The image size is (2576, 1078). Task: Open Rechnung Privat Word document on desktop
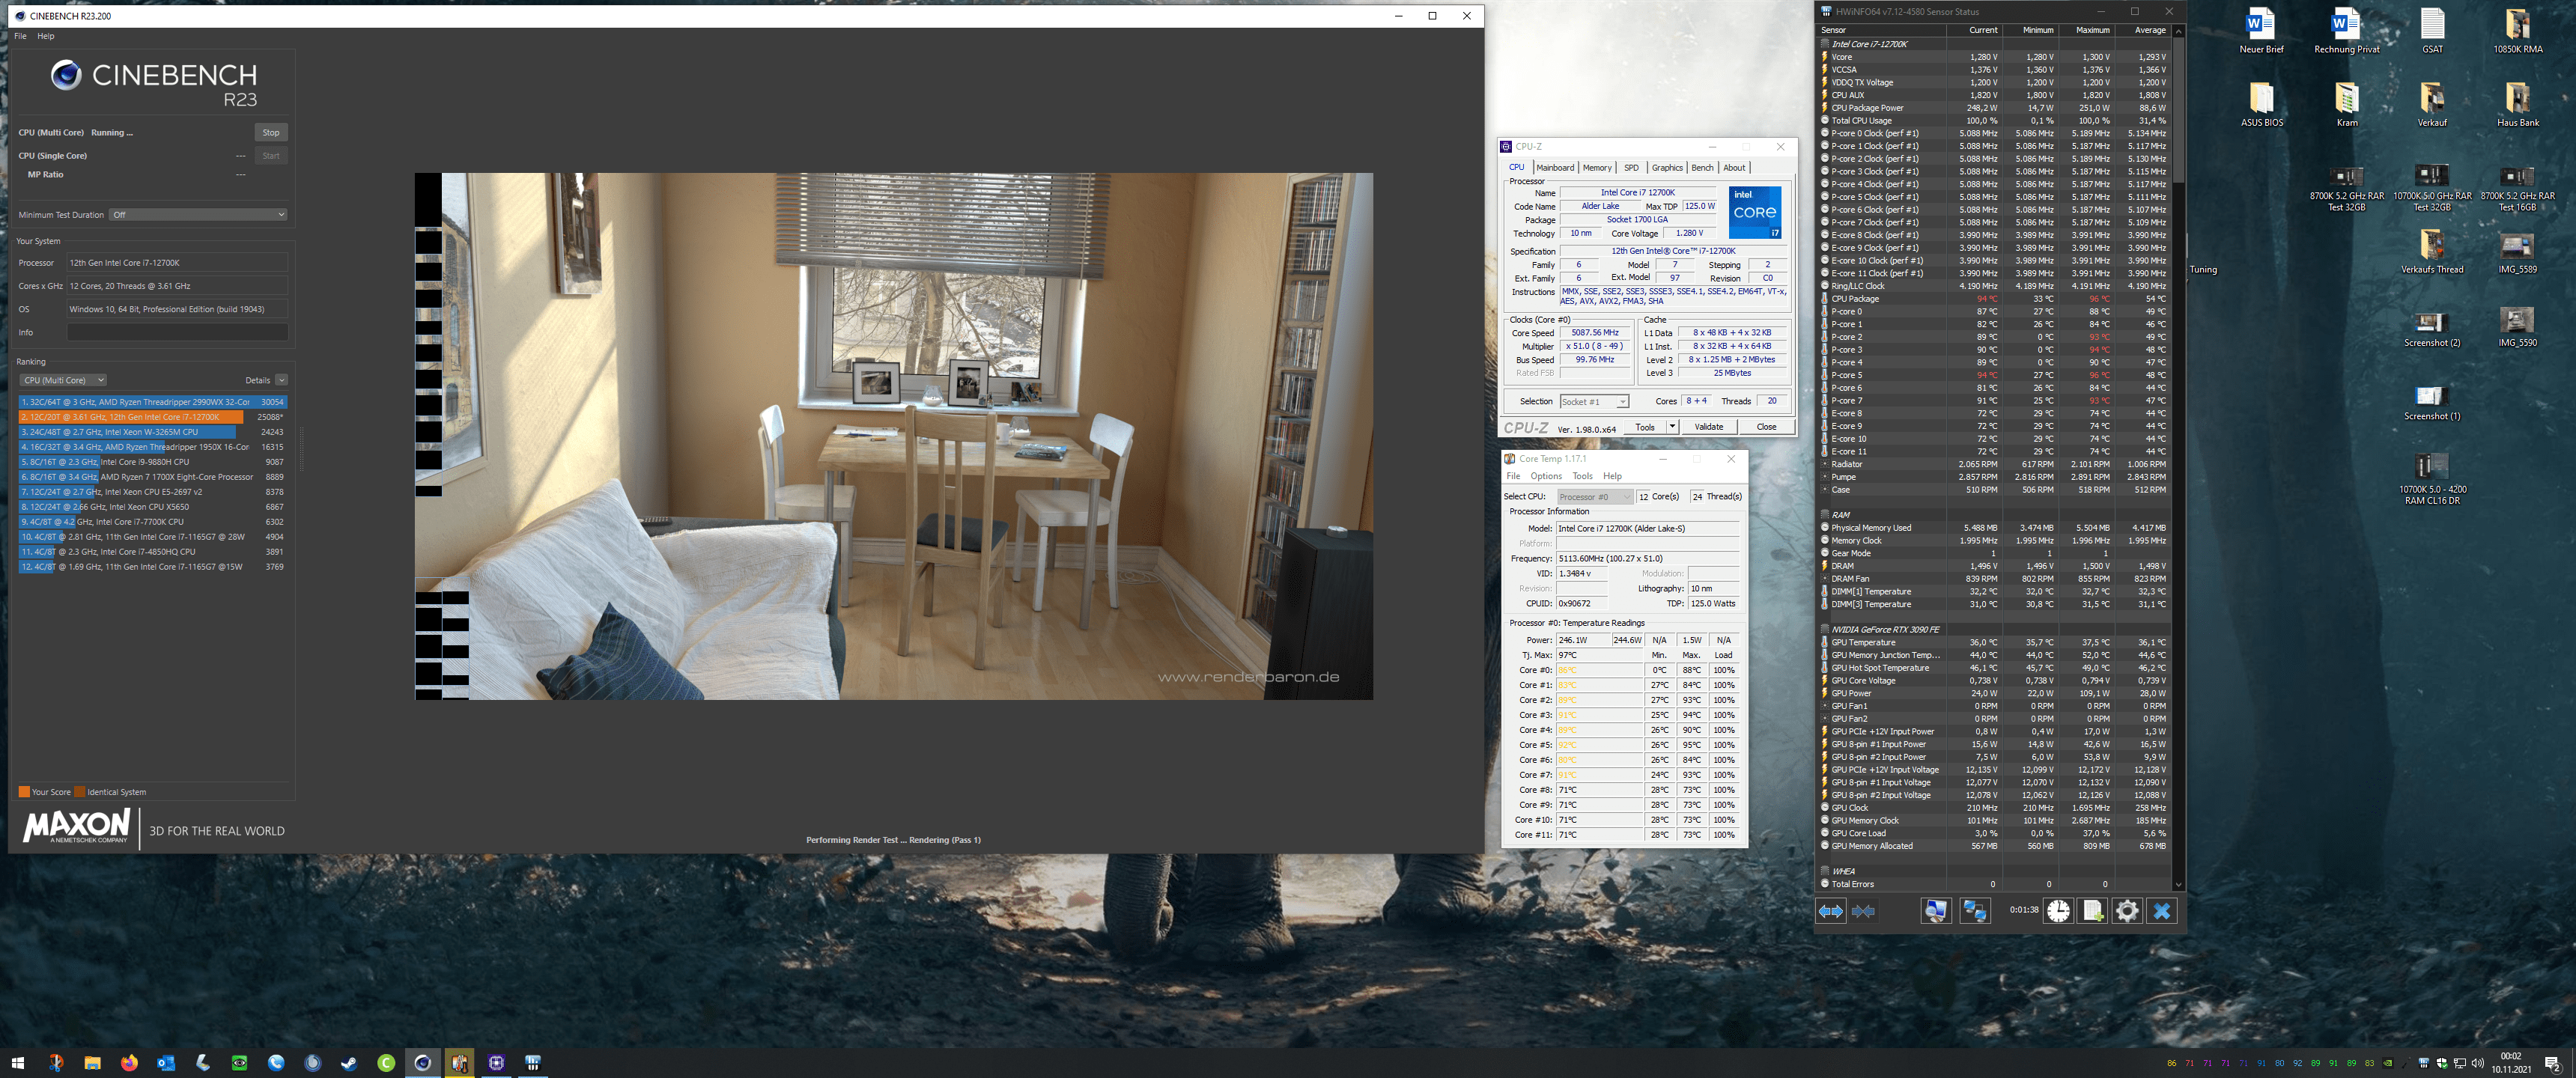[2346, 31]
